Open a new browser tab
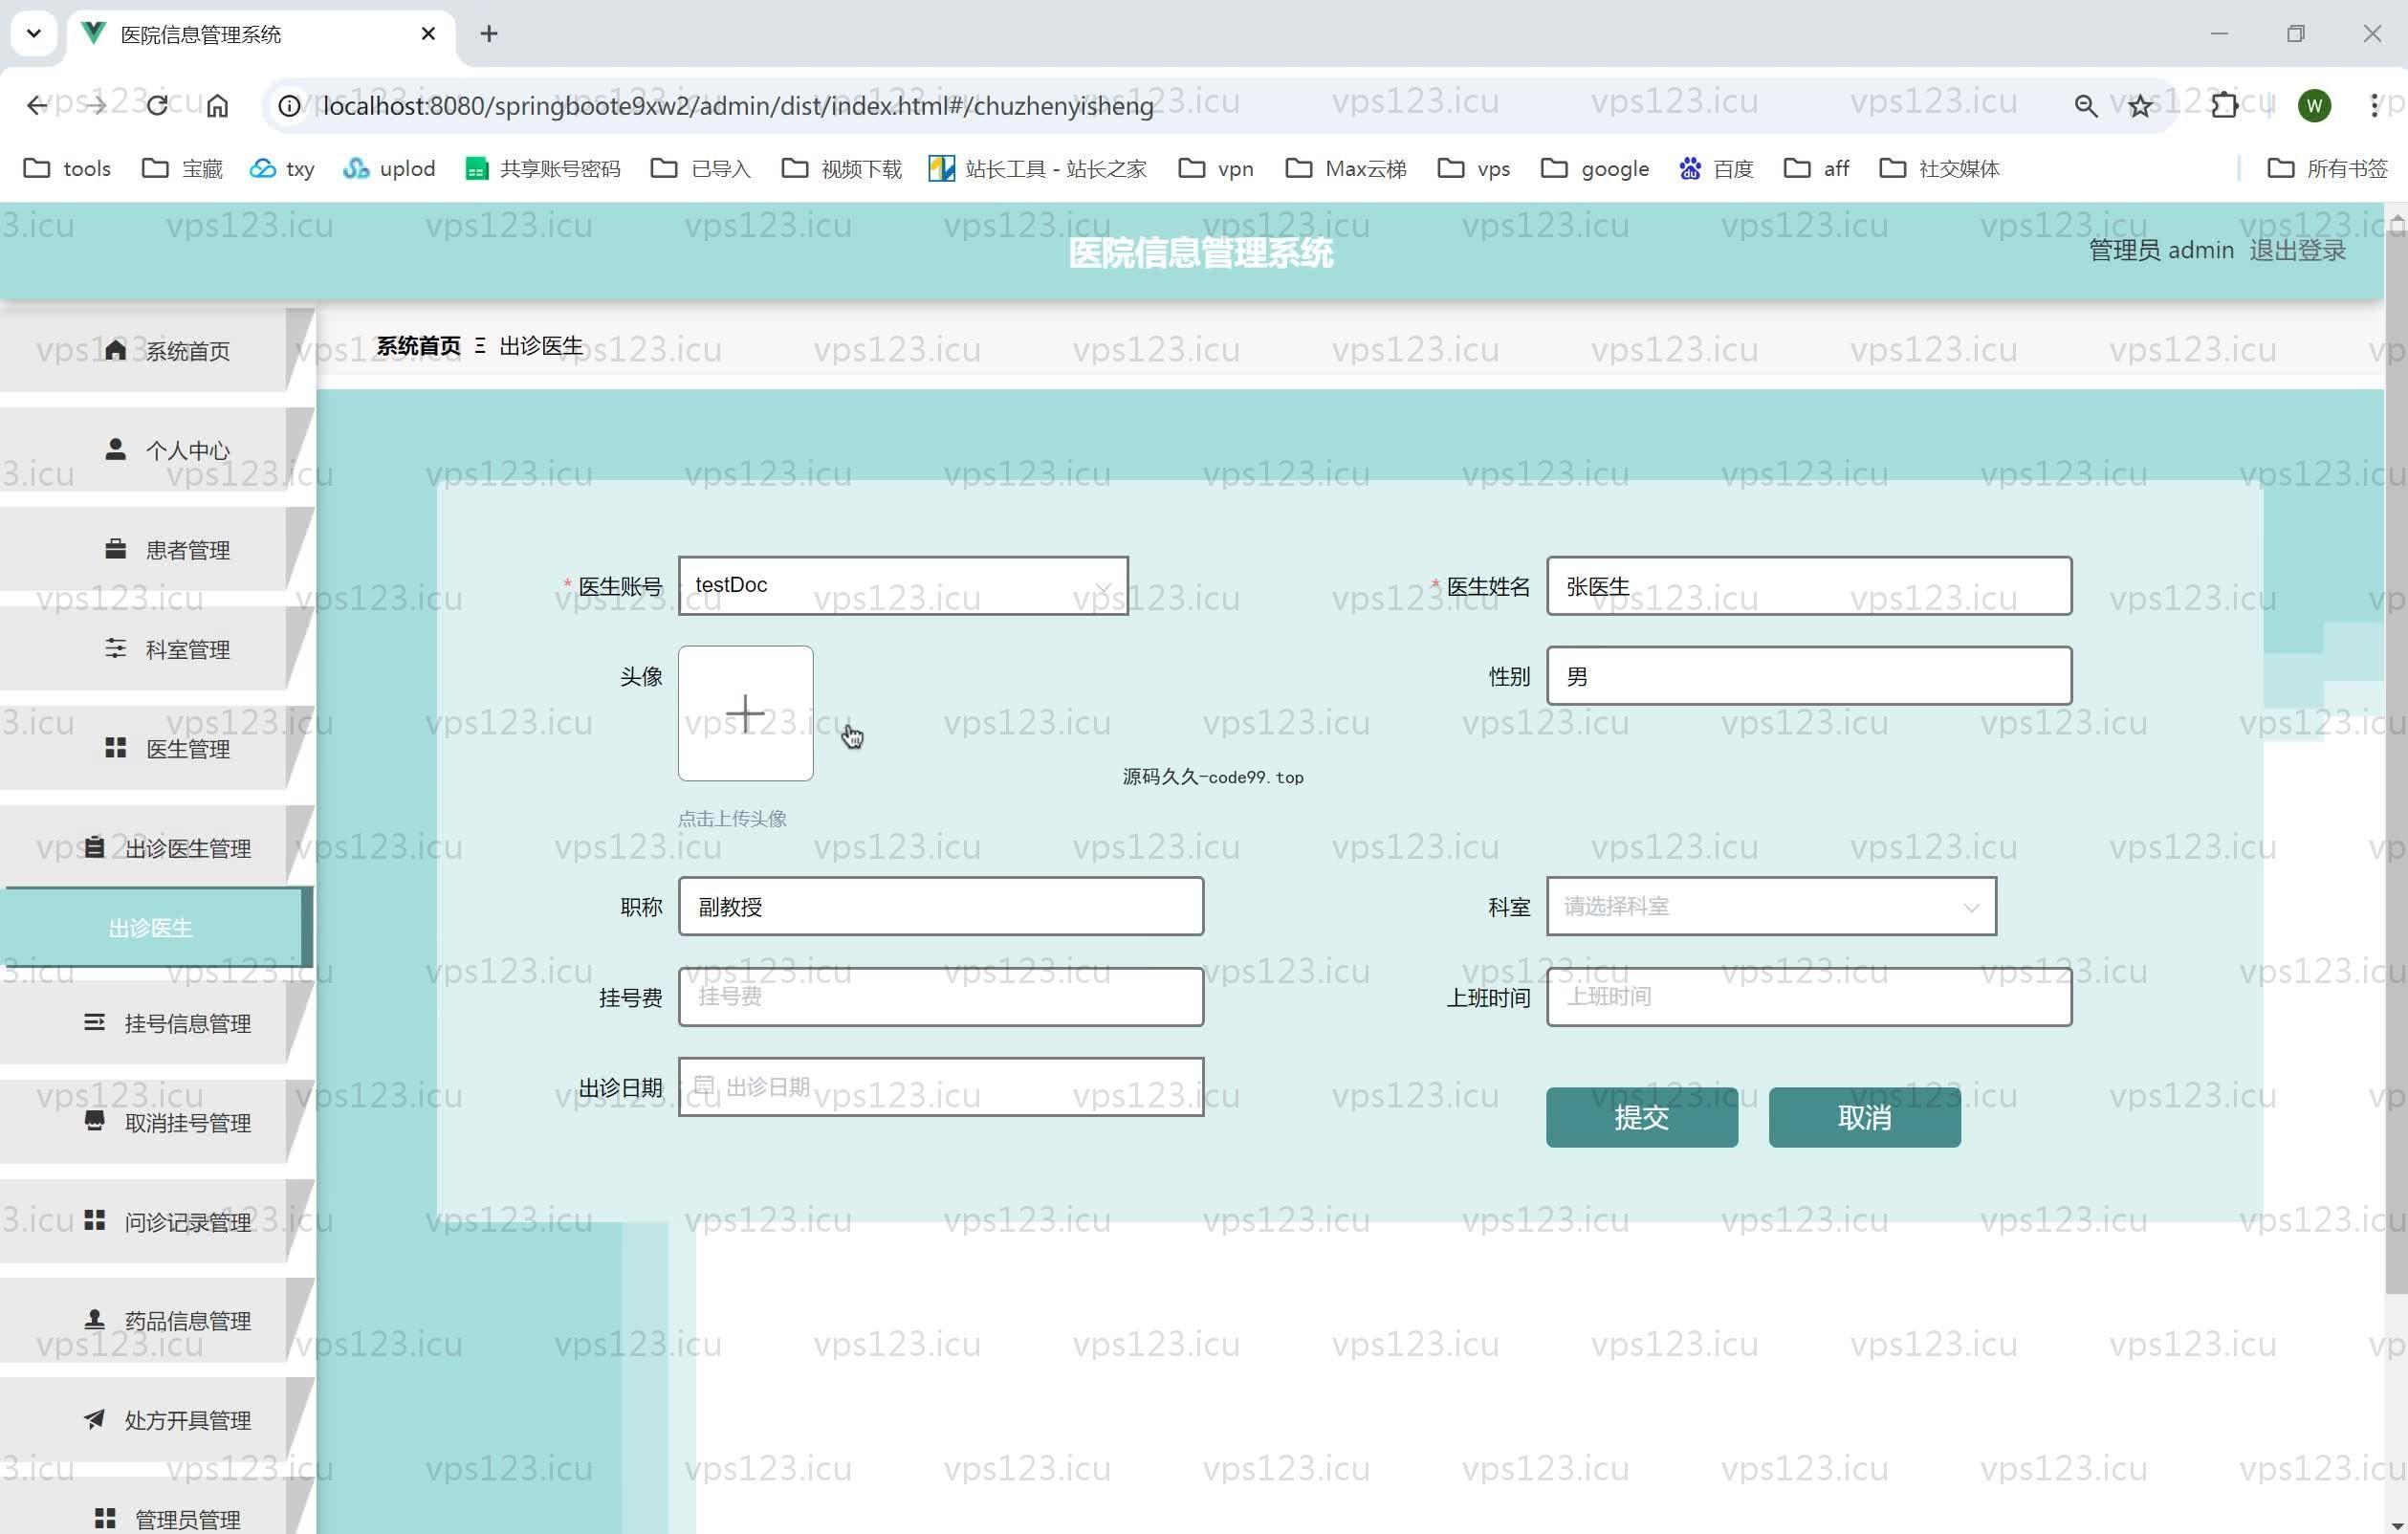 (489, 34)
